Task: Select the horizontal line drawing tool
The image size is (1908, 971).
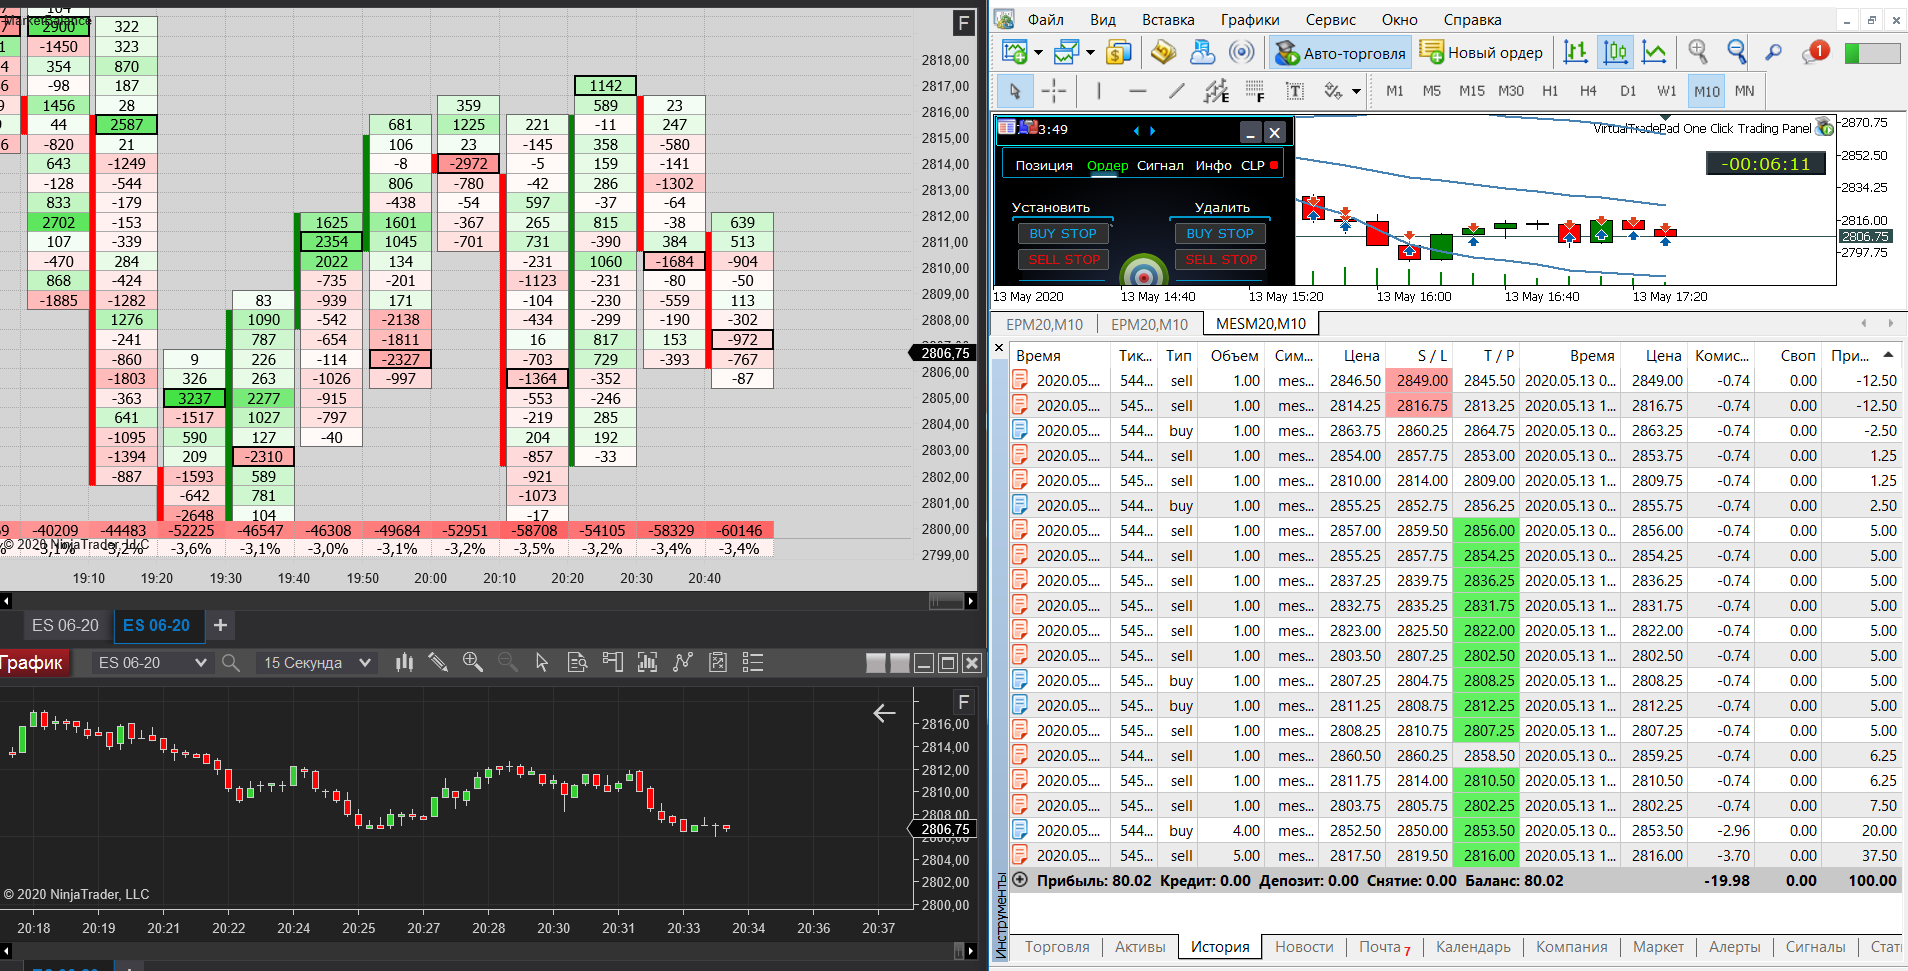Action: pos(1137,91)
